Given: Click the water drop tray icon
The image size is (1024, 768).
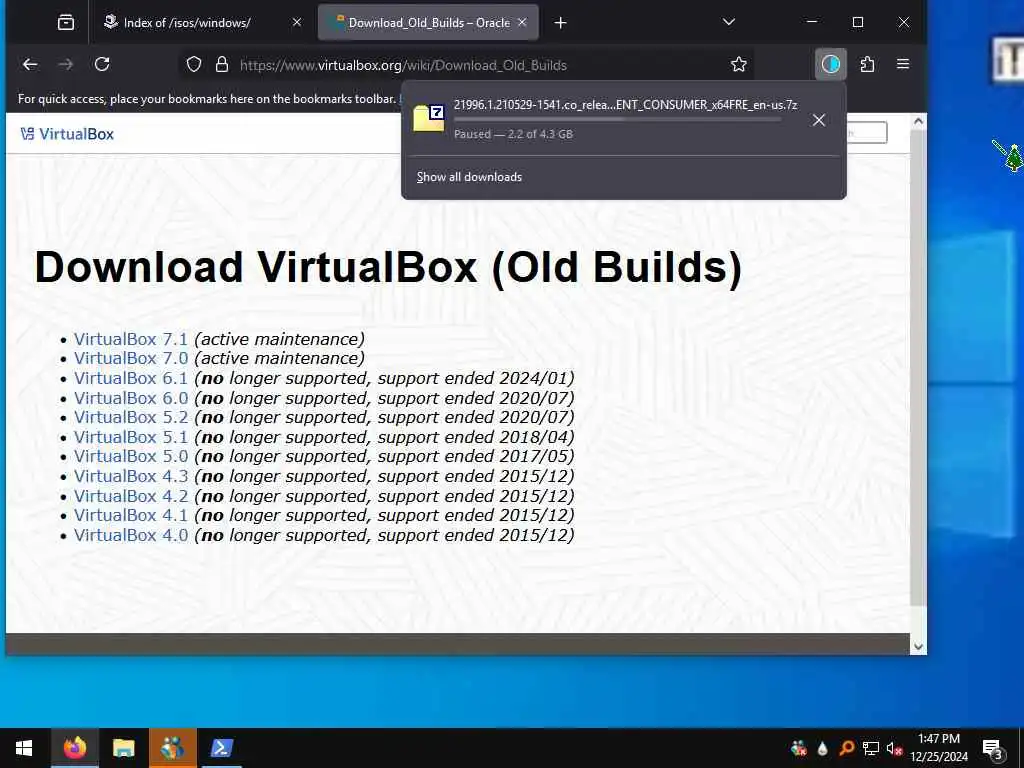Looking at the screenshot, I should 822,748.
